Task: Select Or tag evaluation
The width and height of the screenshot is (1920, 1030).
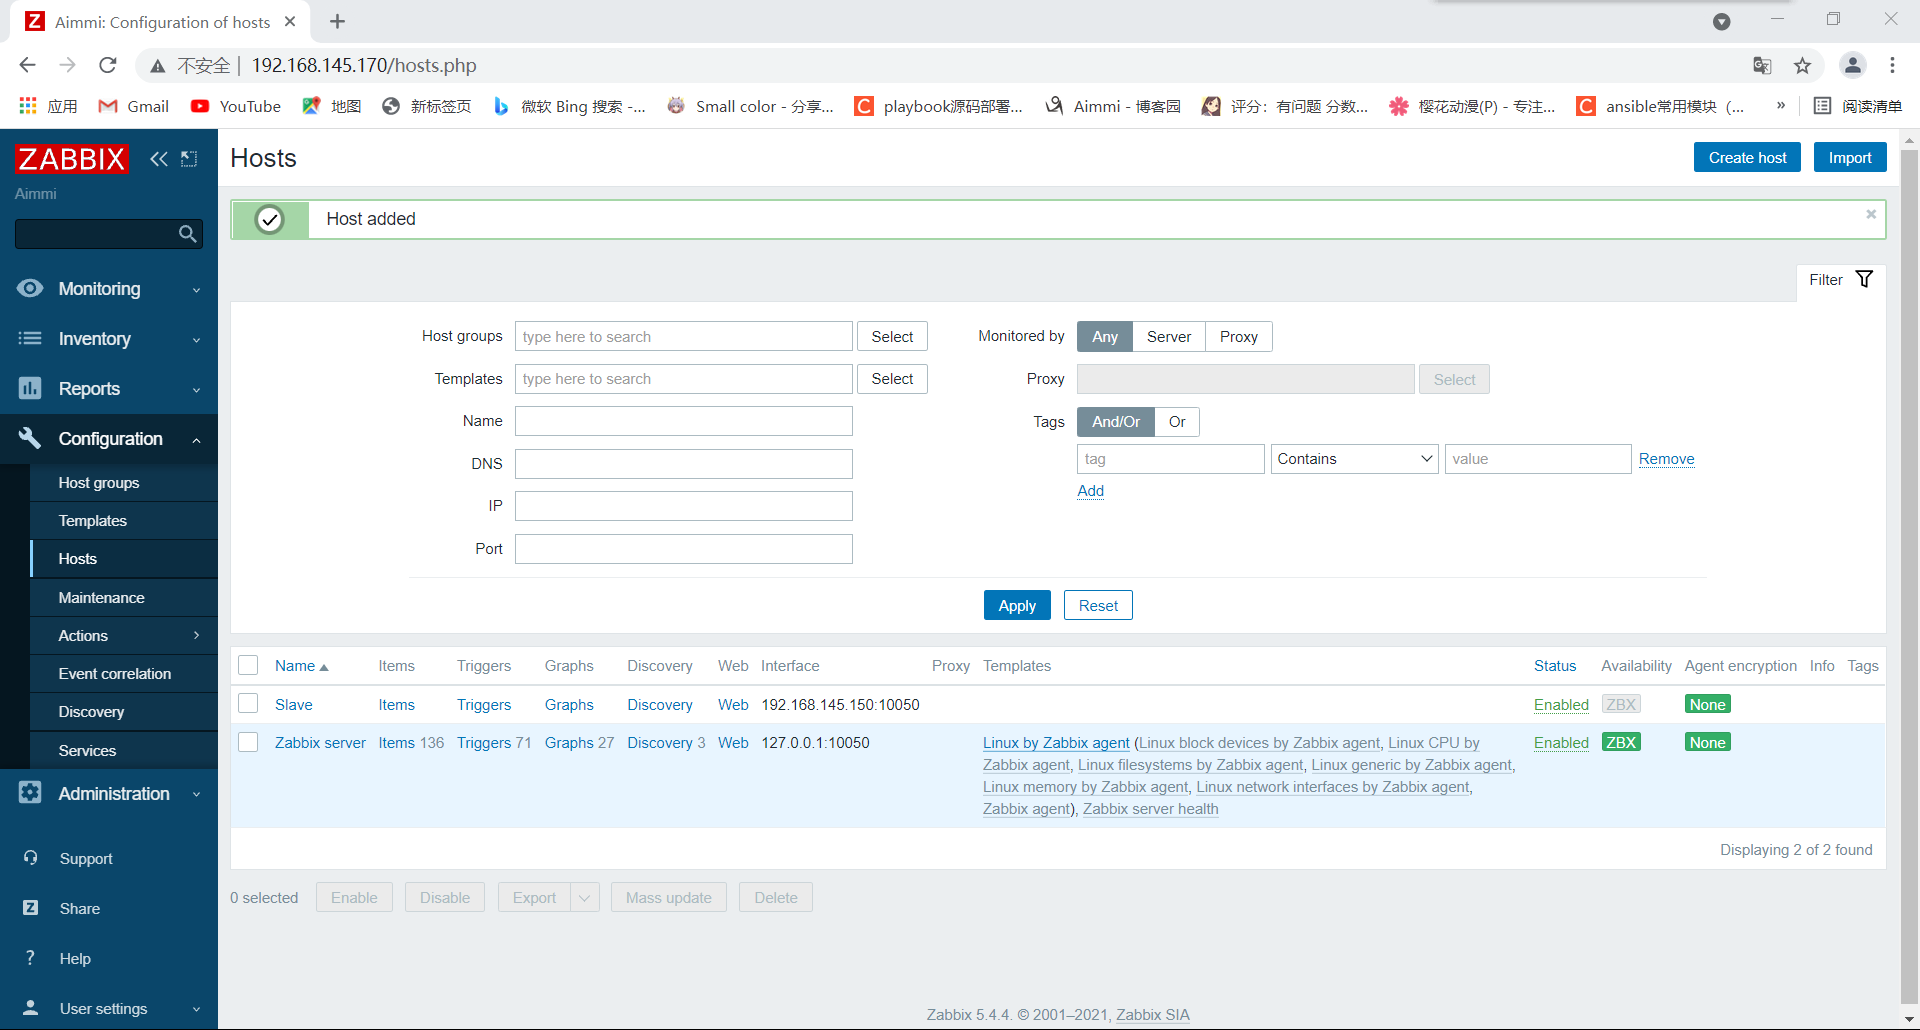Action: tap(1177, 422)
